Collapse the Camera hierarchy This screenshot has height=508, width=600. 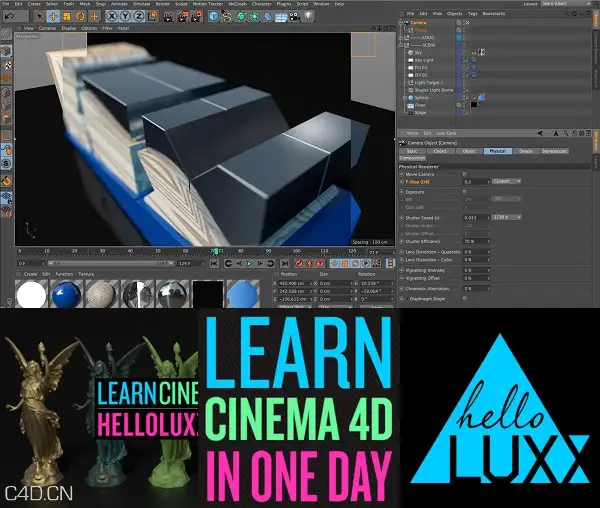pyautogui.click(x=401, y=23)
